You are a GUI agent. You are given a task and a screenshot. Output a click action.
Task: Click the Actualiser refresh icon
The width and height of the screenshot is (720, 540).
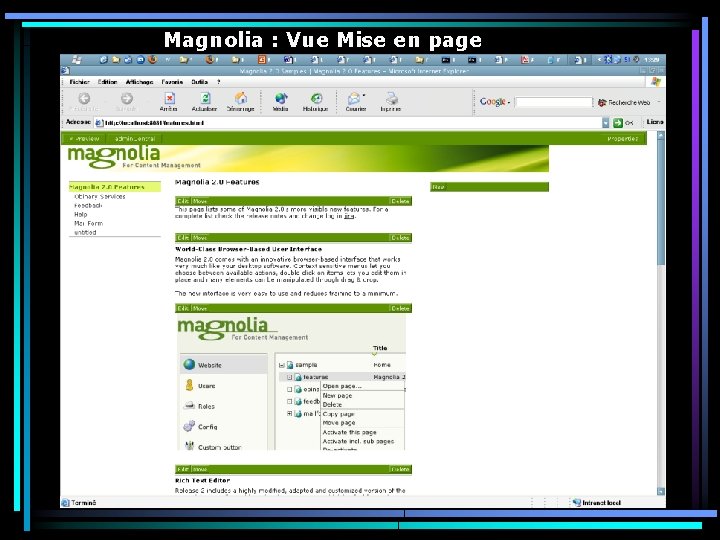point(205,98)
